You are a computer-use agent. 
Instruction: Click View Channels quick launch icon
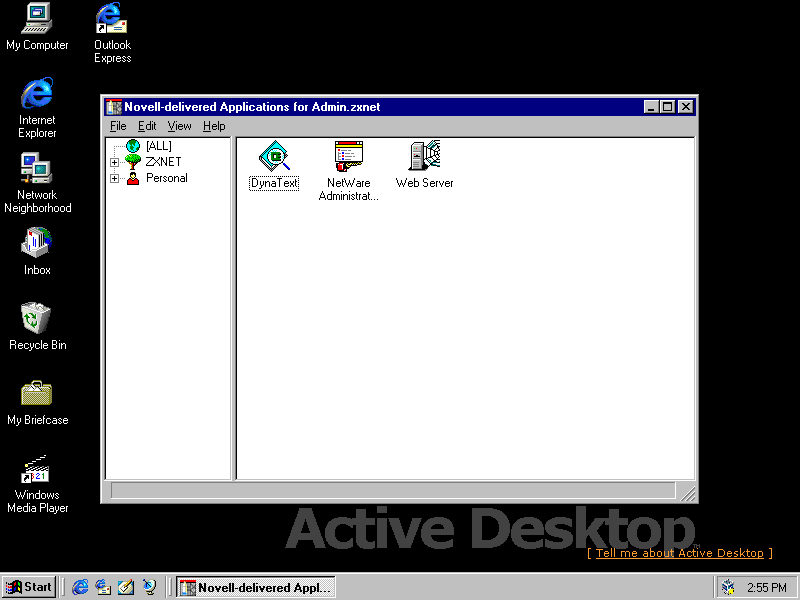coord(149,587)
